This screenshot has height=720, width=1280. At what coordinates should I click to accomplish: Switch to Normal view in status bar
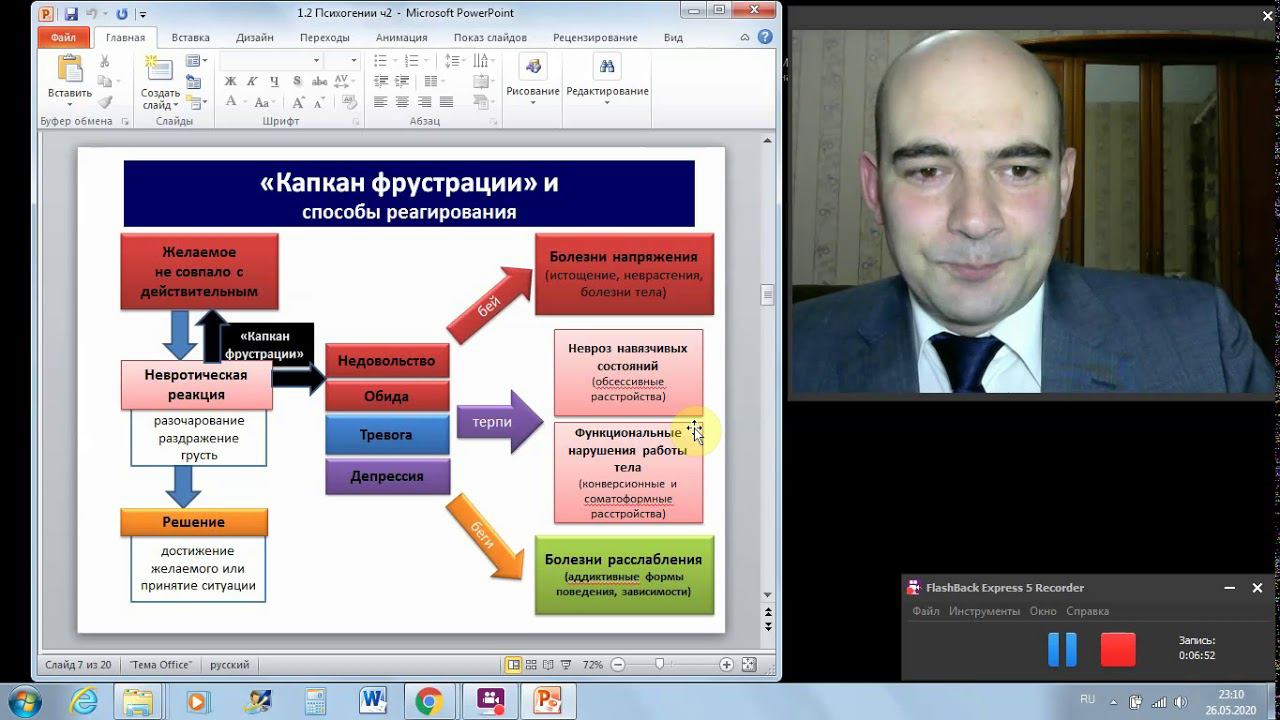coord(513,664)
